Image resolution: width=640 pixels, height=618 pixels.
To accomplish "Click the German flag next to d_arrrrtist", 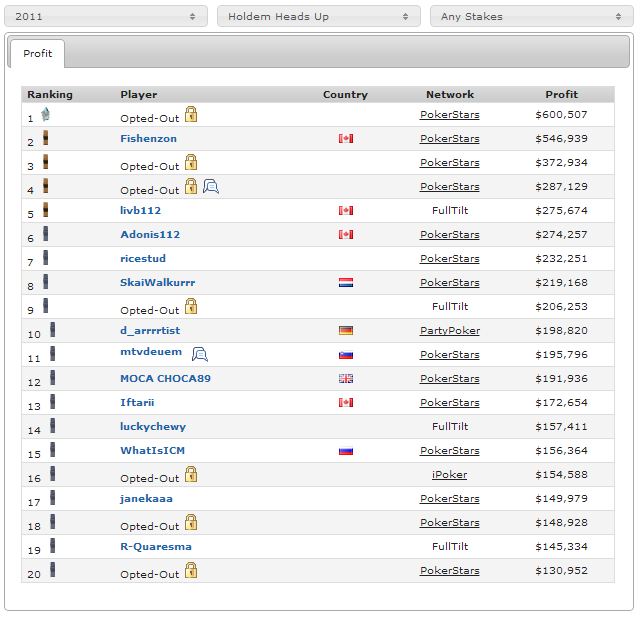I will [x=346, y=331].
